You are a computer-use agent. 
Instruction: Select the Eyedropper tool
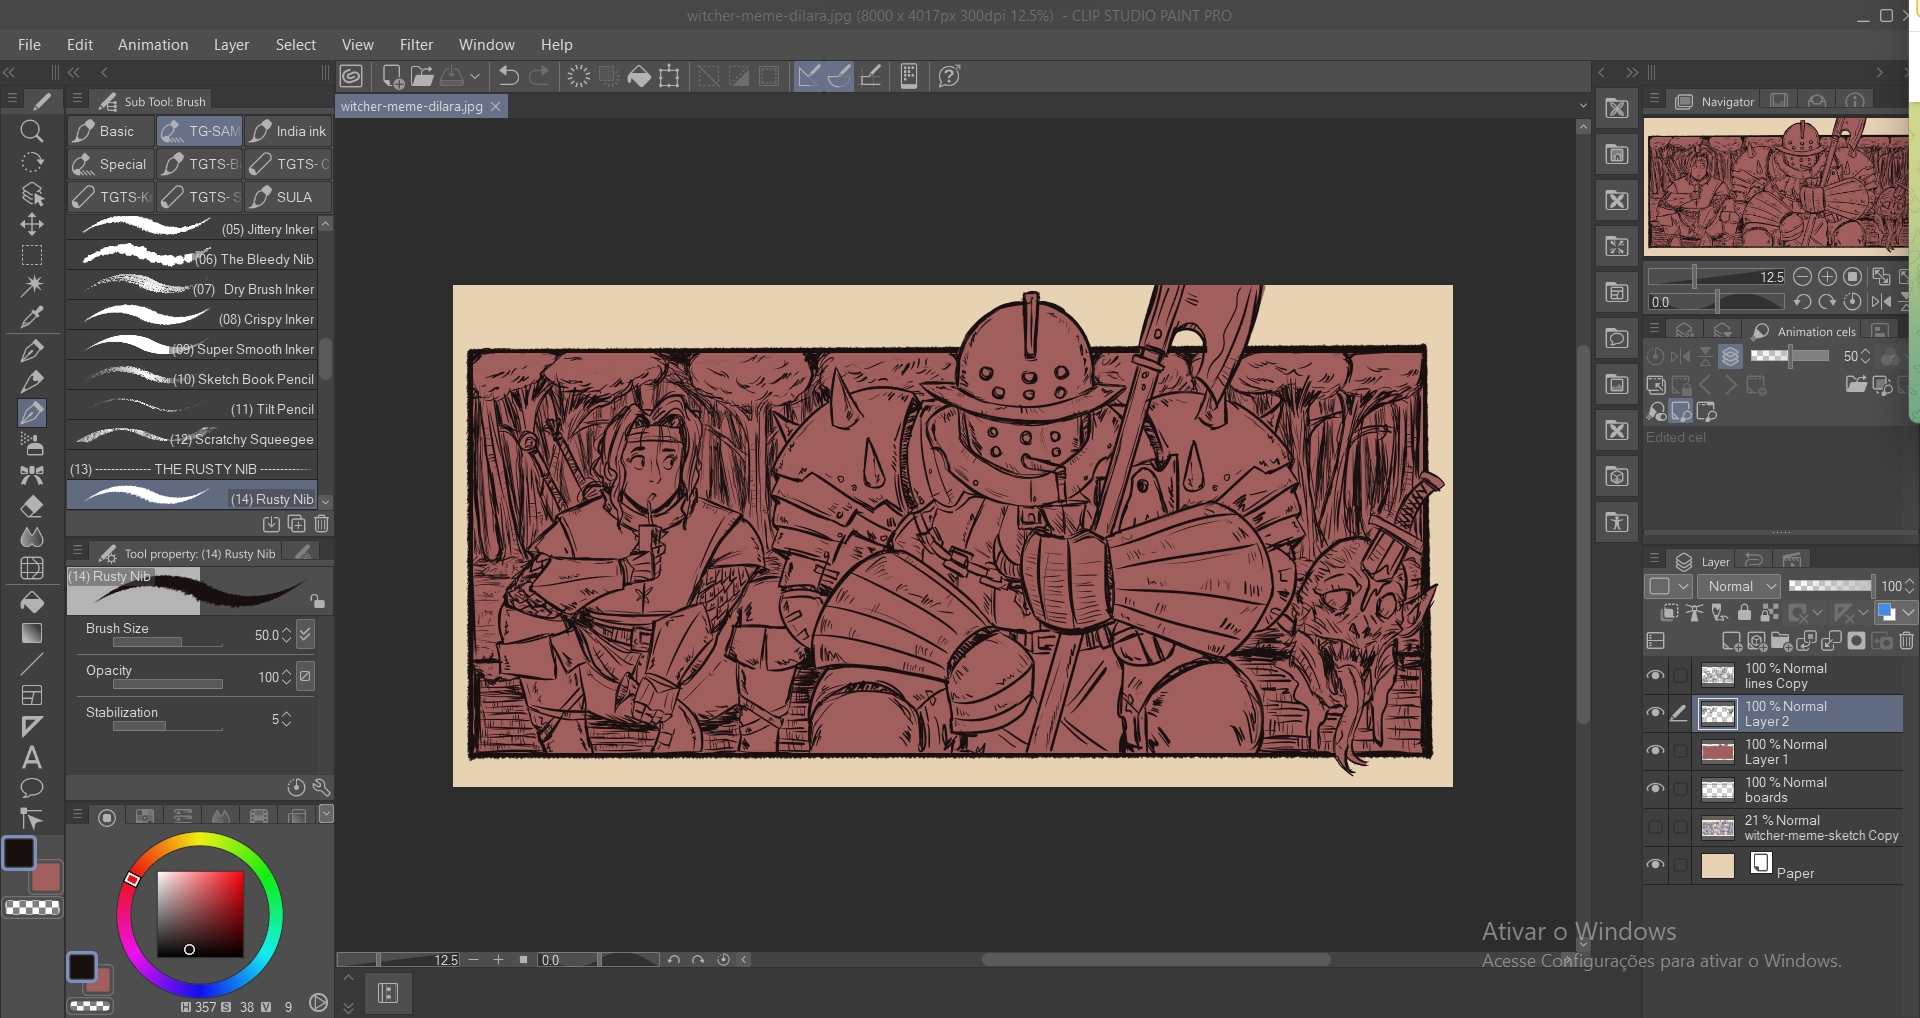[32, 318]
